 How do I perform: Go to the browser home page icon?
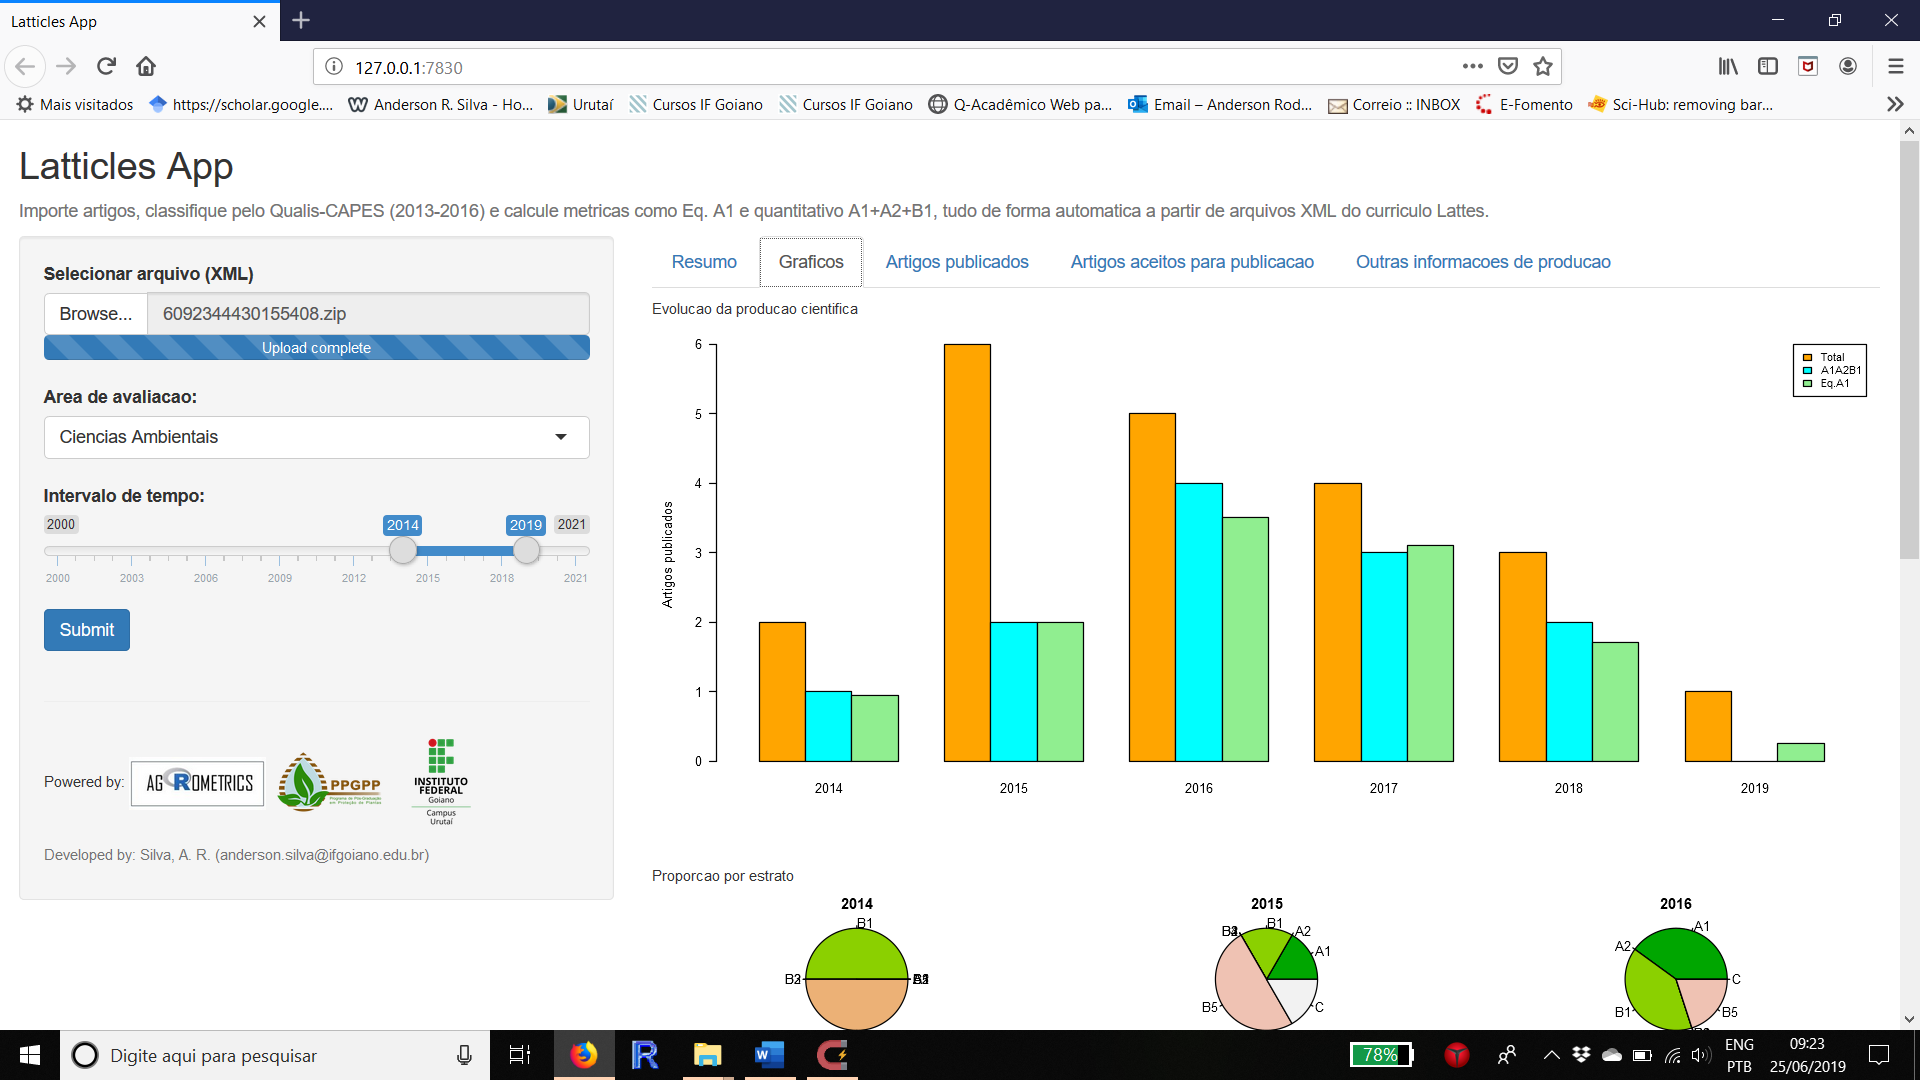click(146, 66)
